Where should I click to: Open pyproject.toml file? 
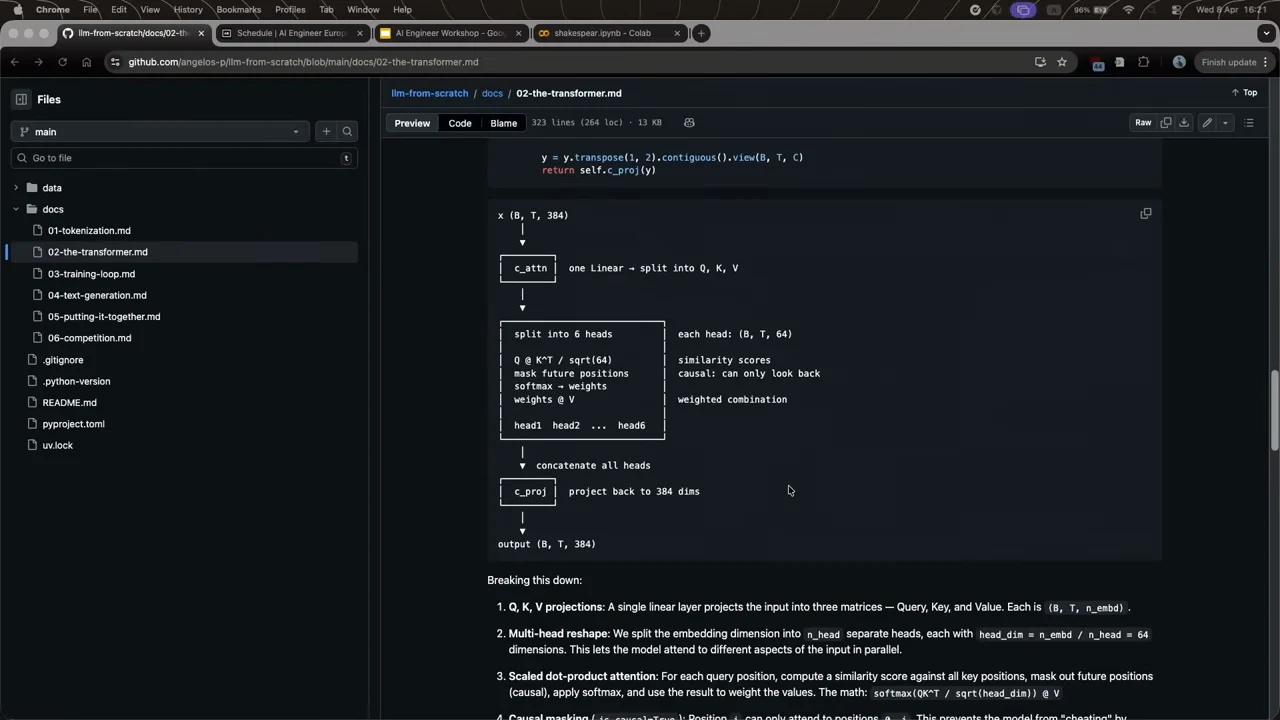73,424
